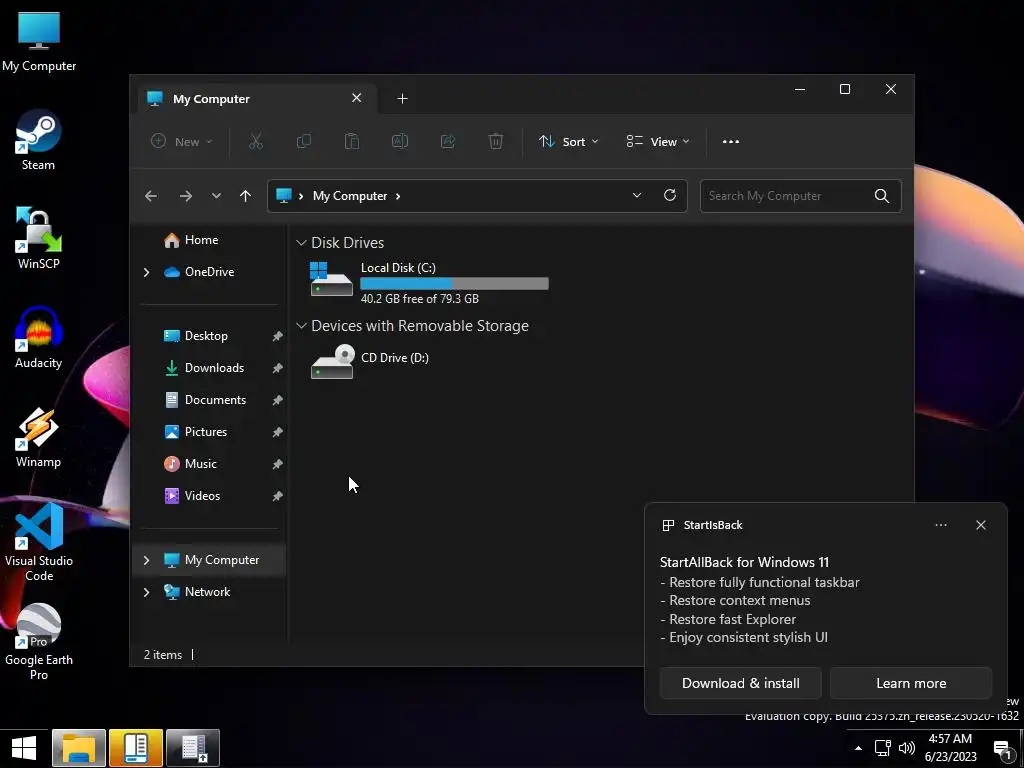Open the Windows Start button
This screenshot has width=1024, height=768.
click(x=24, y=748)
